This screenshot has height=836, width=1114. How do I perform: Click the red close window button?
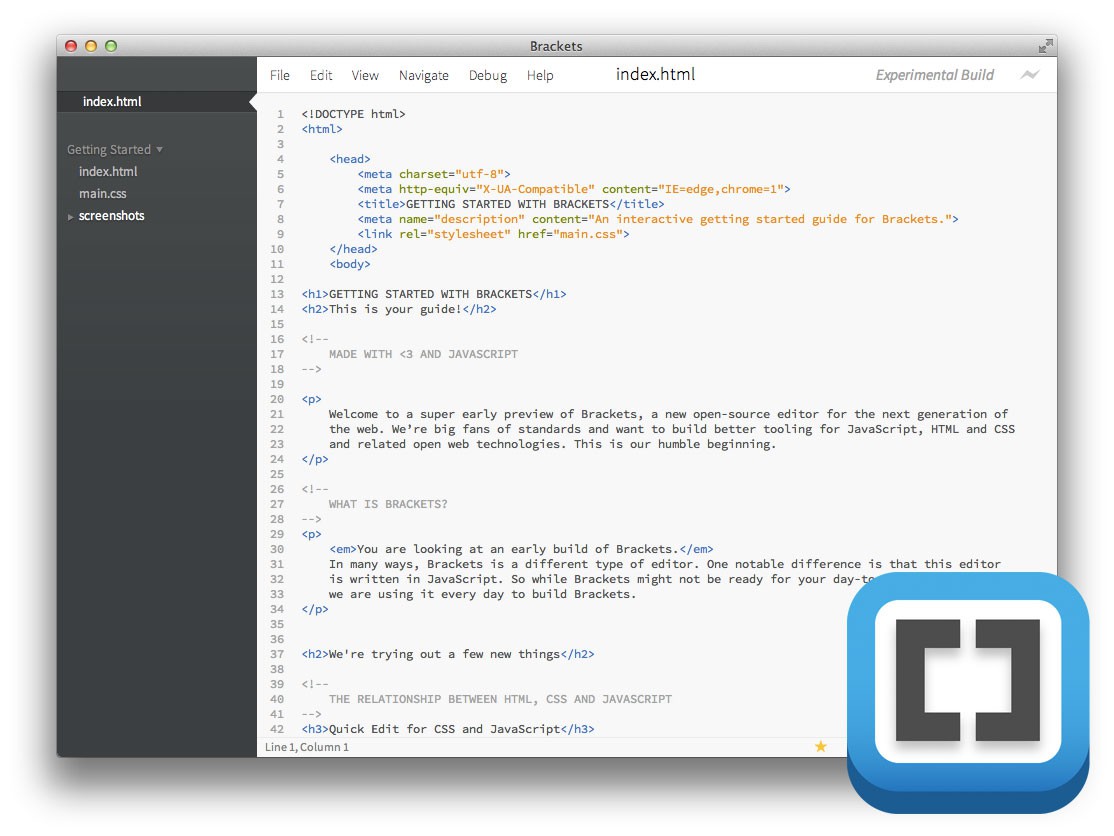[x=71, y=46]
